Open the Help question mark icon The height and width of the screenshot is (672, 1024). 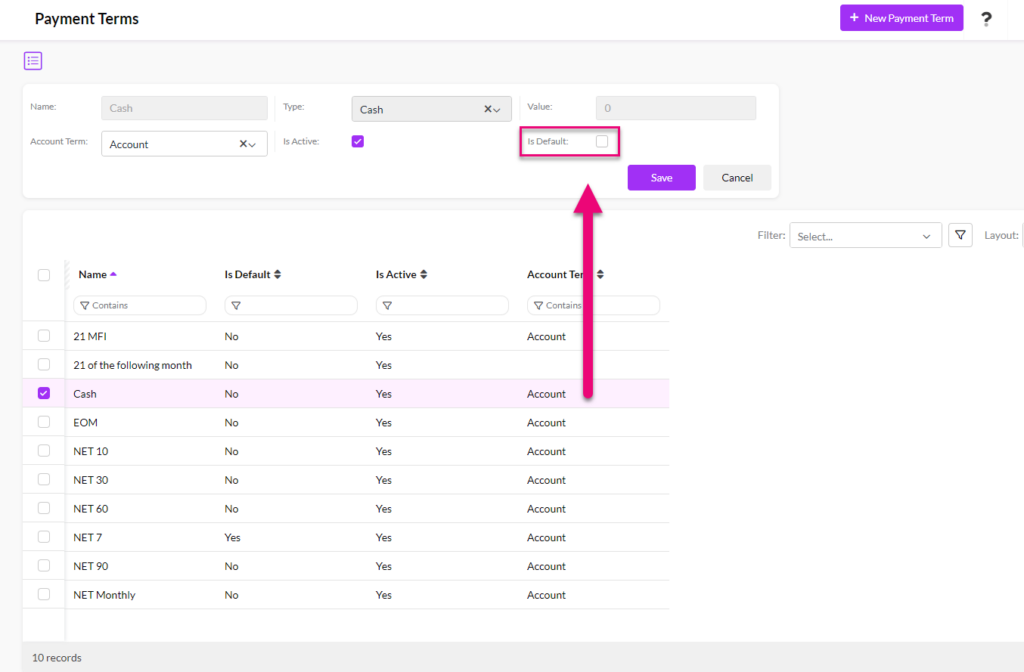(986, 18)
